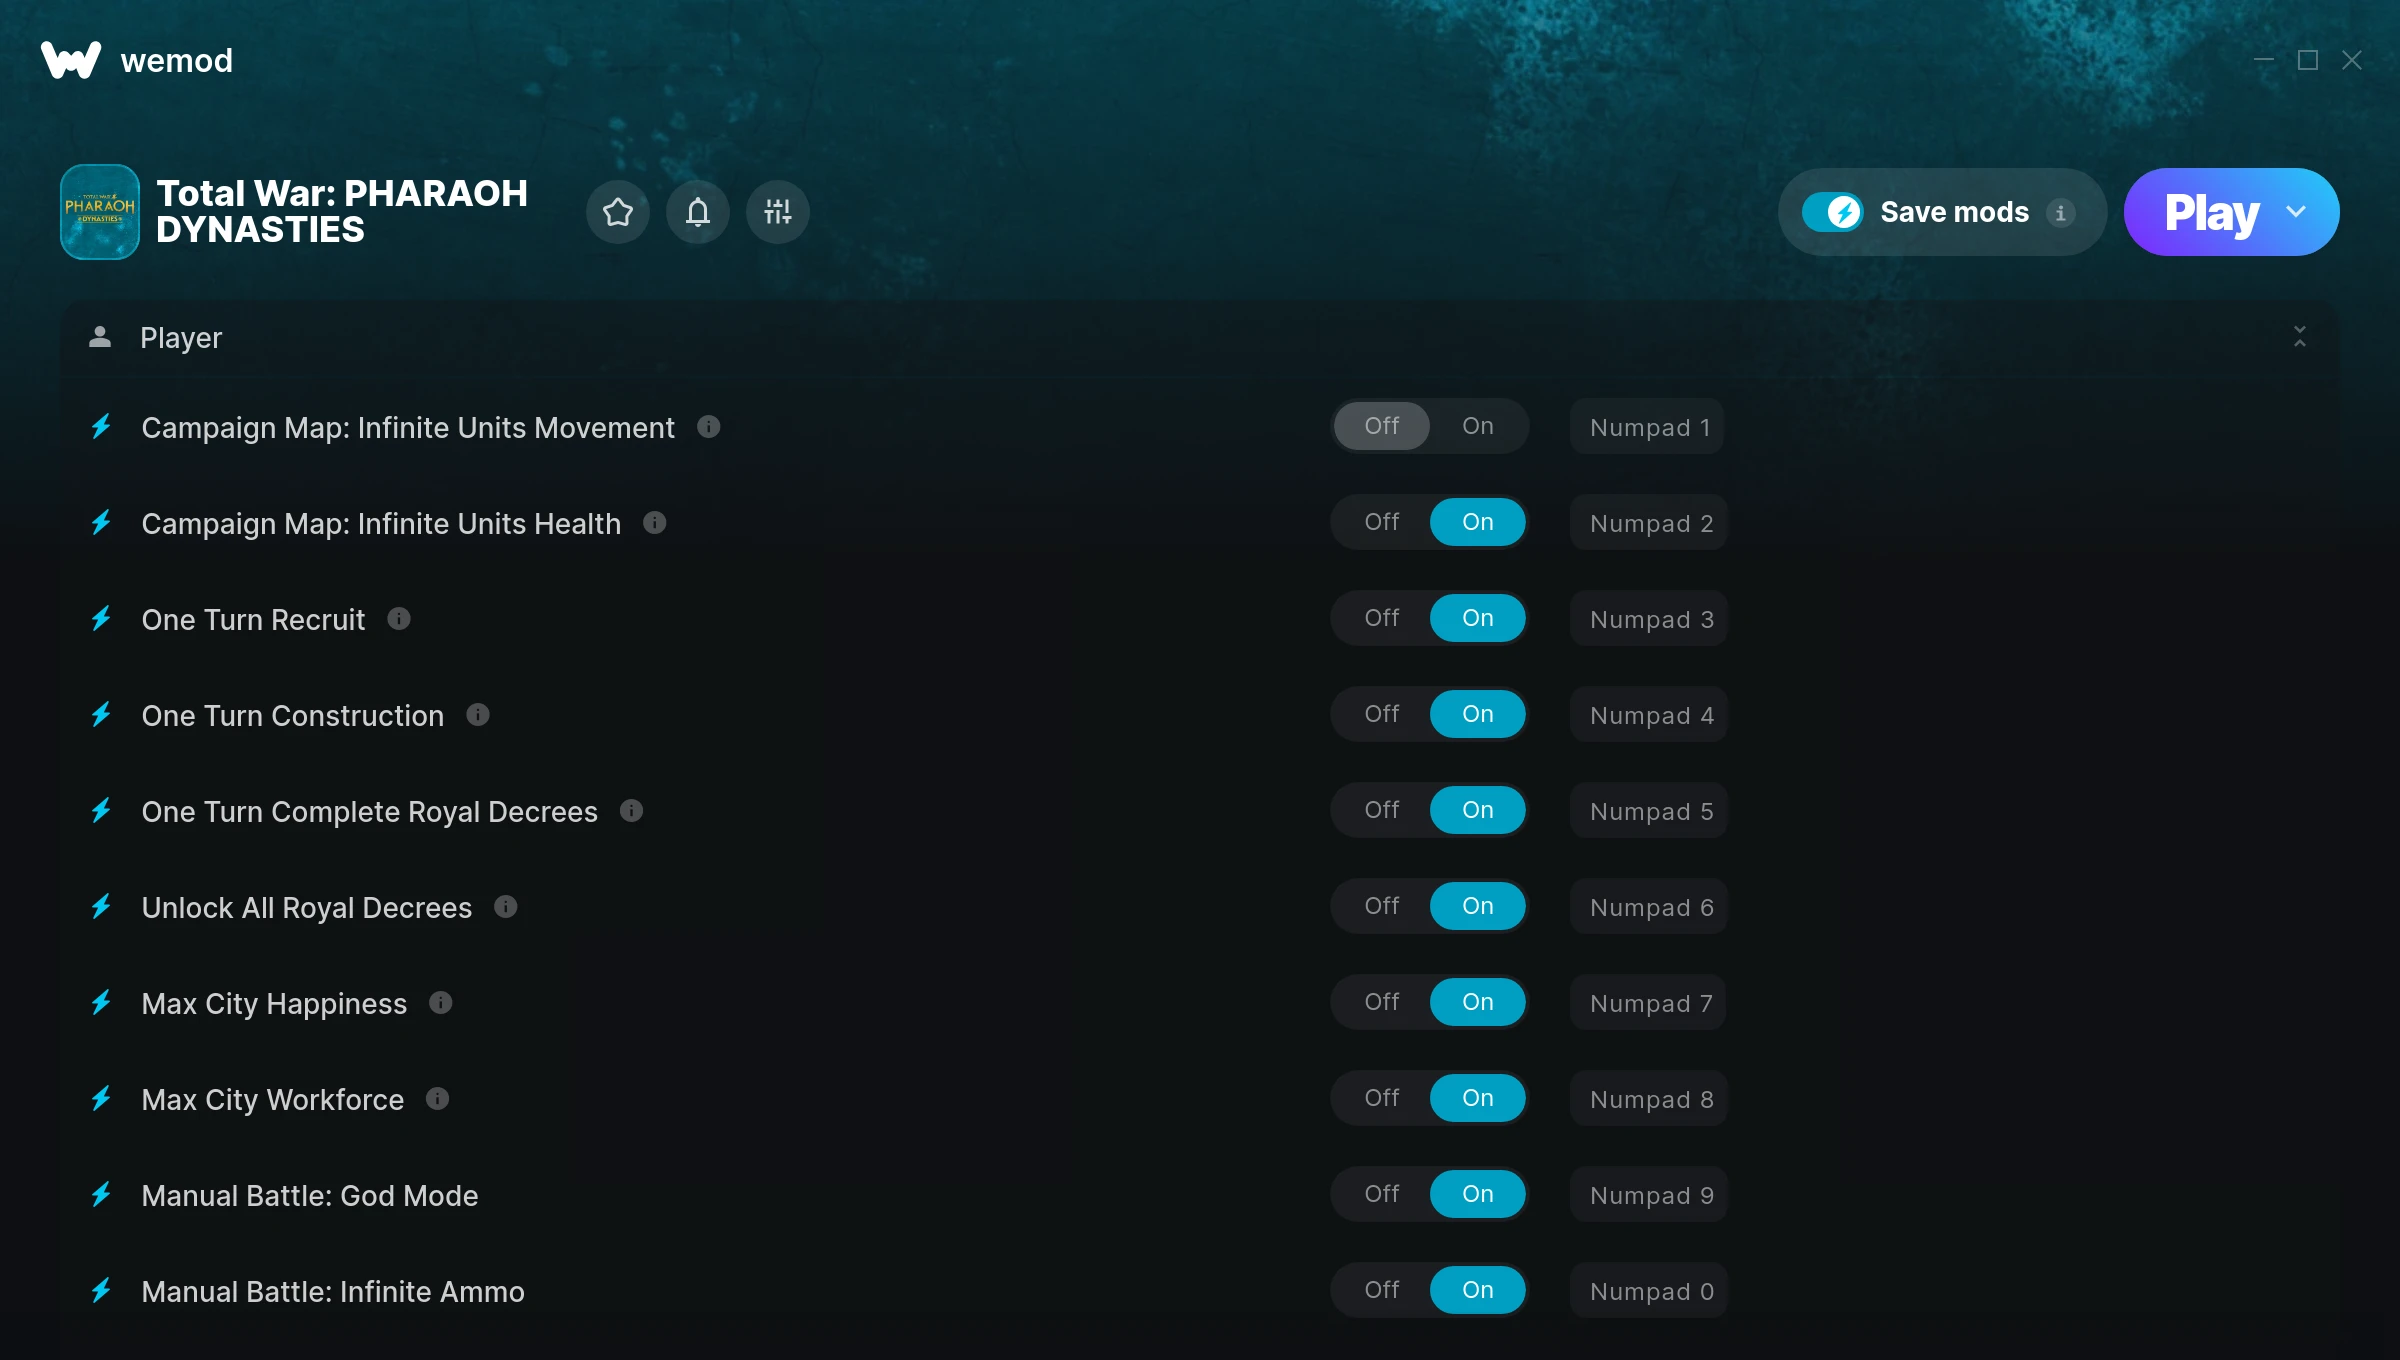2400x1360 pixels.
Task: Turn Off One Turn Complete Royal Decrees
Action: (1382, 810)
